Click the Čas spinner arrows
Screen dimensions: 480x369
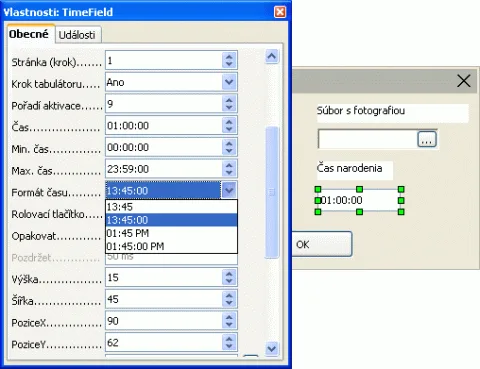coord(229,125)
